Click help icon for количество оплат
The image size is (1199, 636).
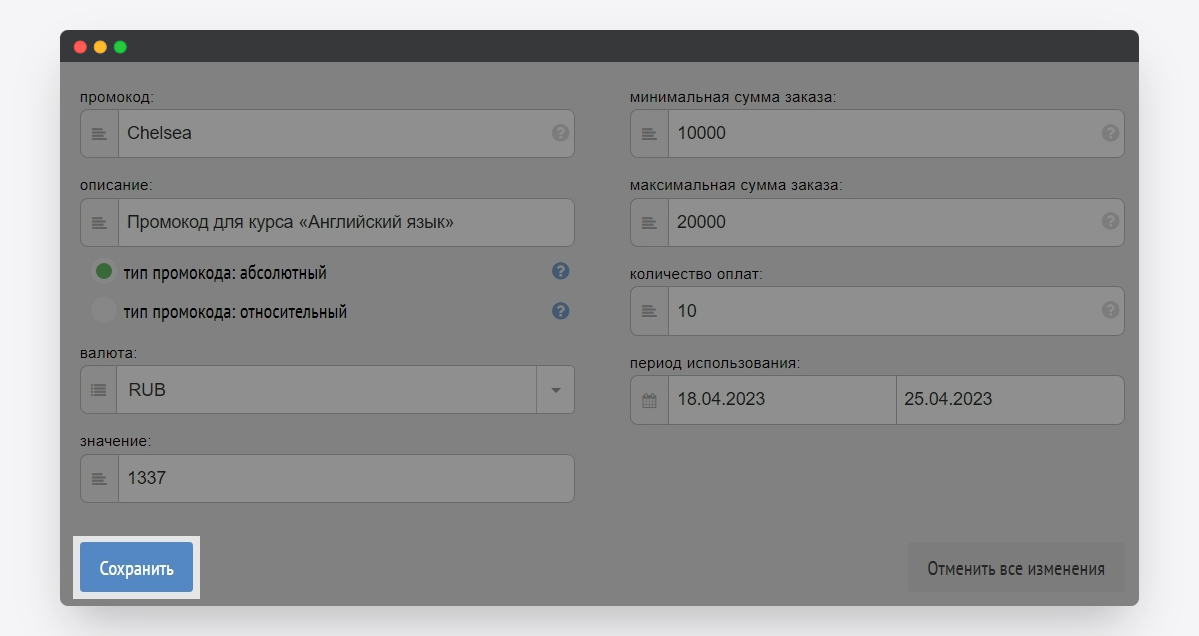[x=1109, y=310]
